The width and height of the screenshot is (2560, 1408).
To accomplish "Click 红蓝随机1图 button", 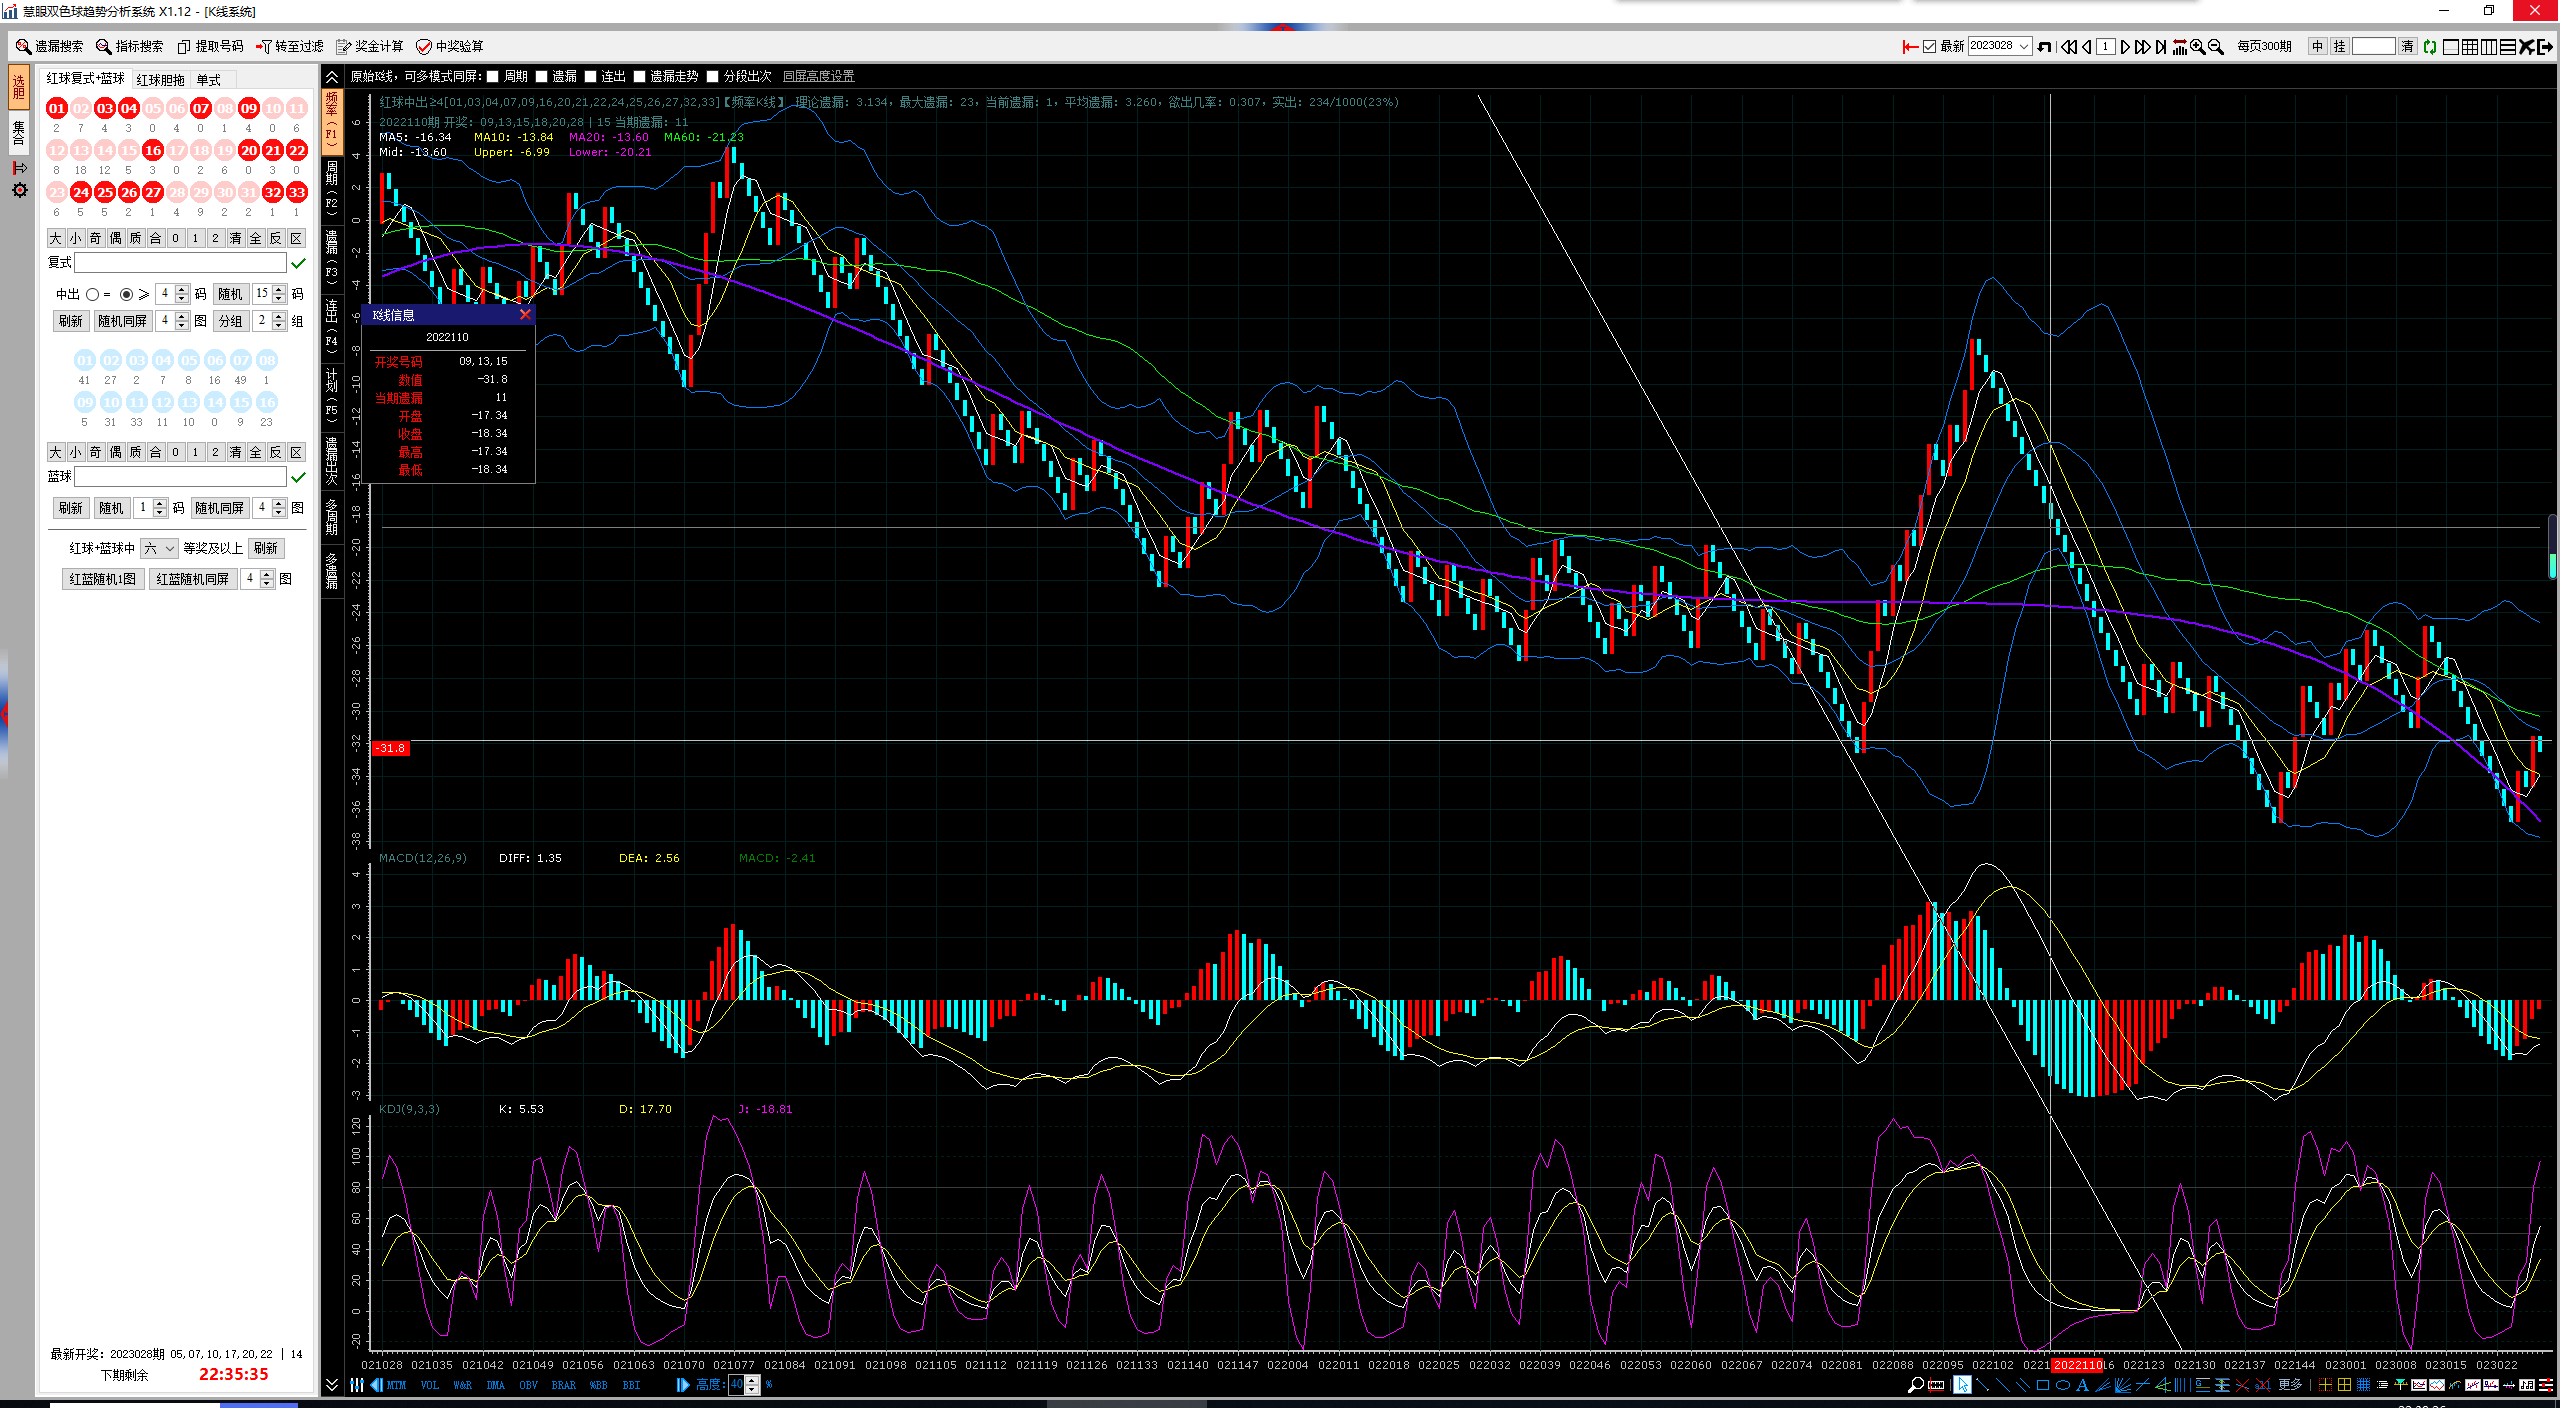I will click(103, 579).
